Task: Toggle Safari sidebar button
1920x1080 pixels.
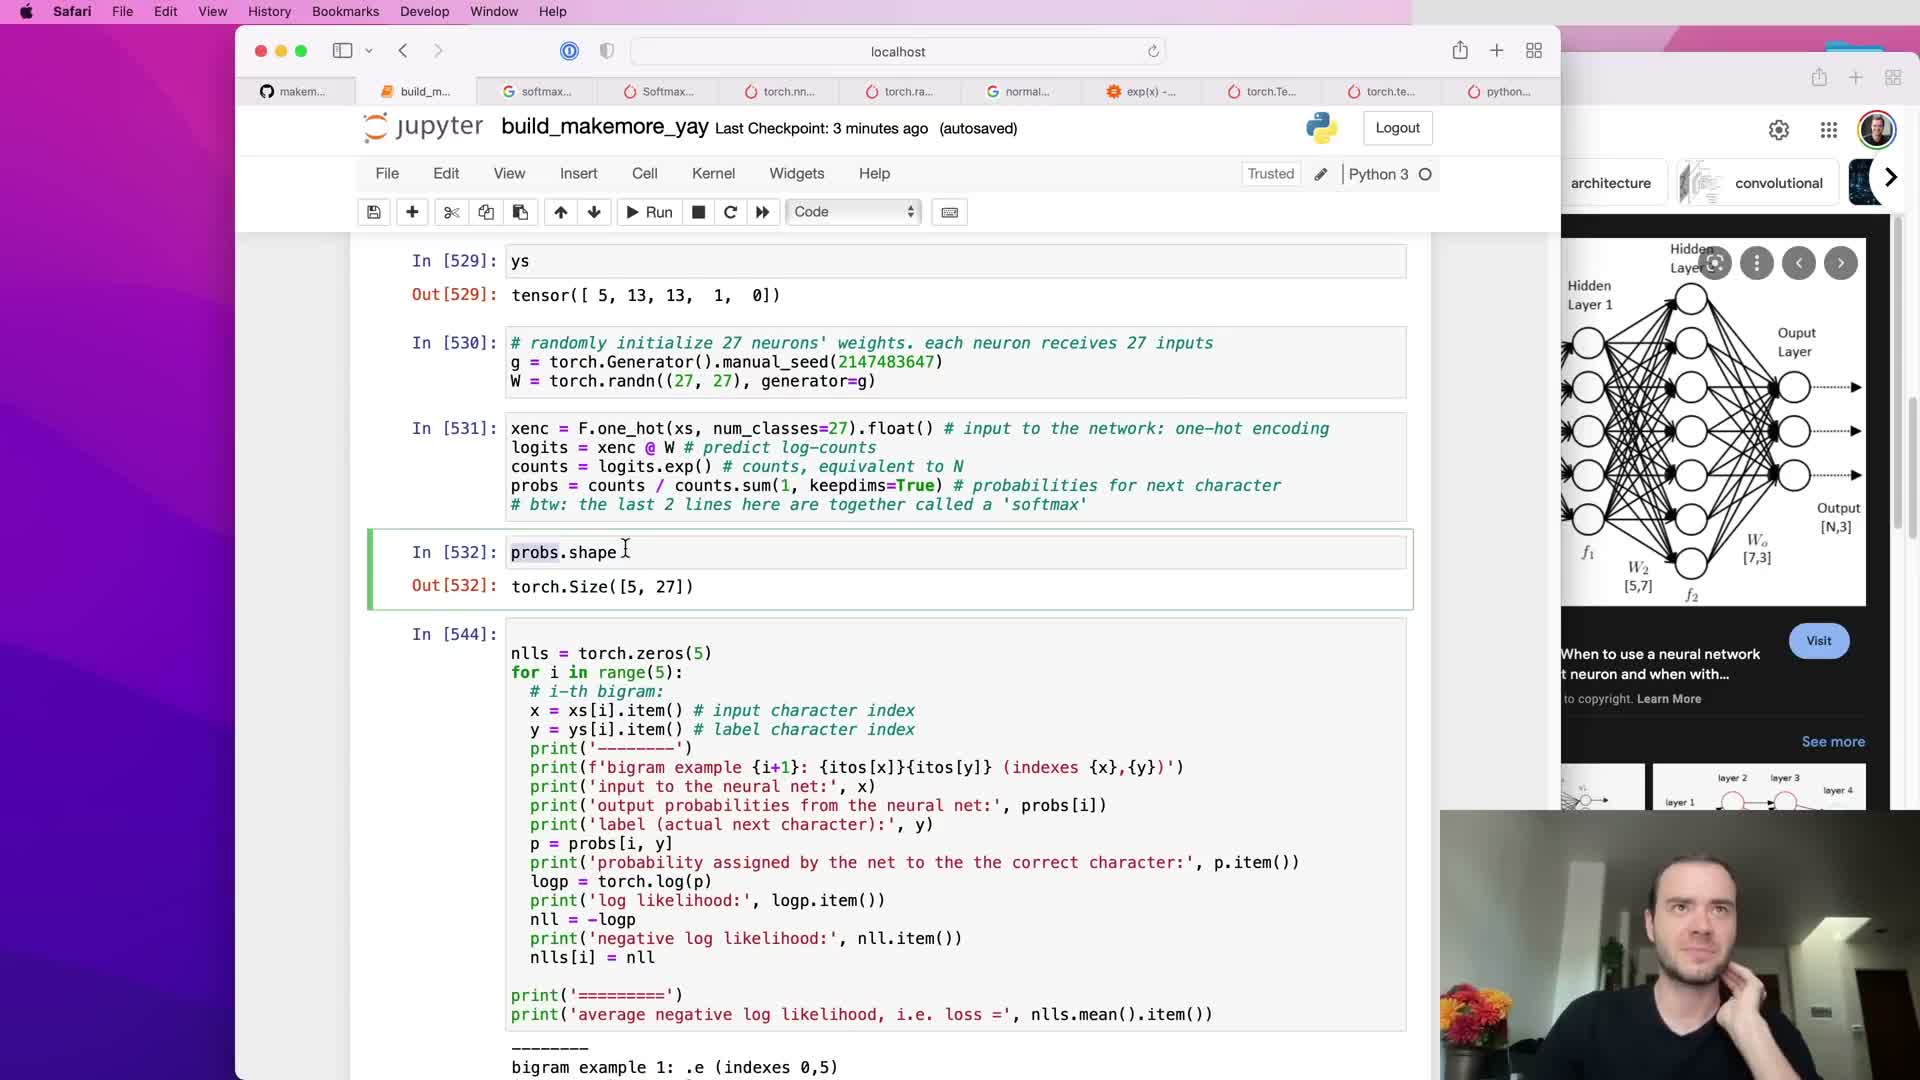Action: pyautogui.click(x=342, y=51)
